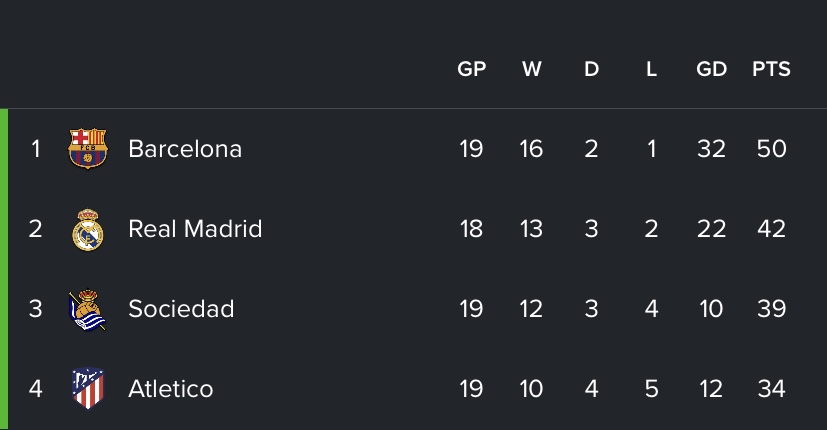Click Atletico's 34 points value

(771, 388)
